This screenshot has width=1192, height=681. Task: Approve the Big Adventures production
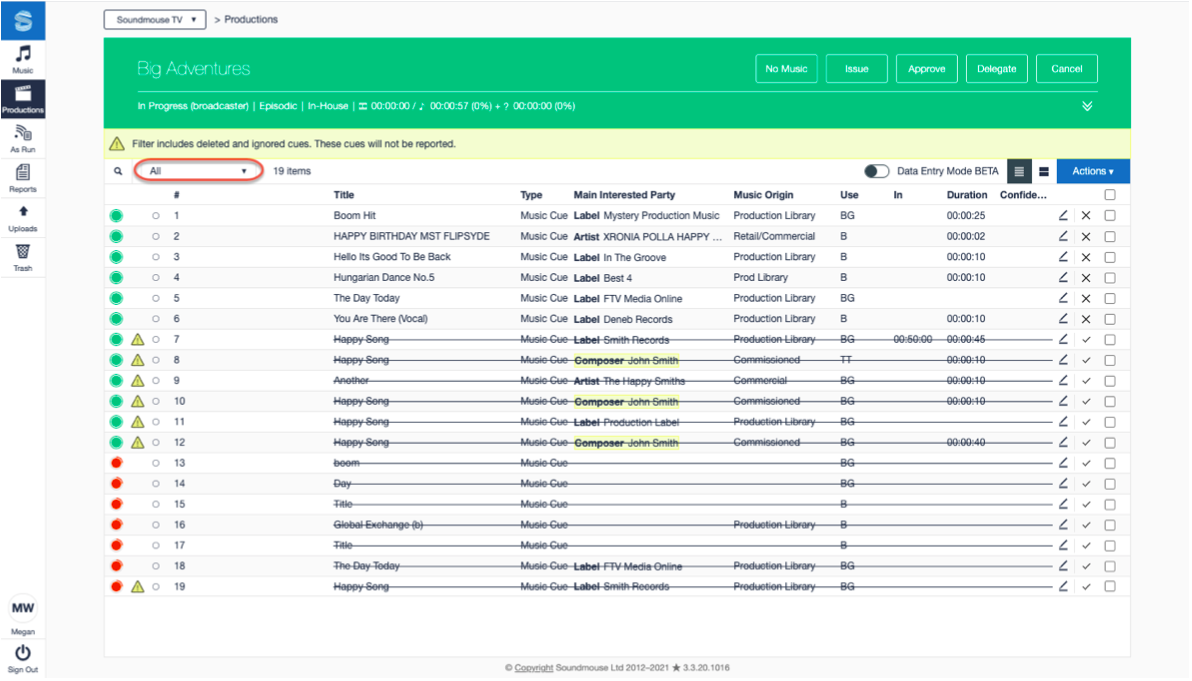(927, 68)
